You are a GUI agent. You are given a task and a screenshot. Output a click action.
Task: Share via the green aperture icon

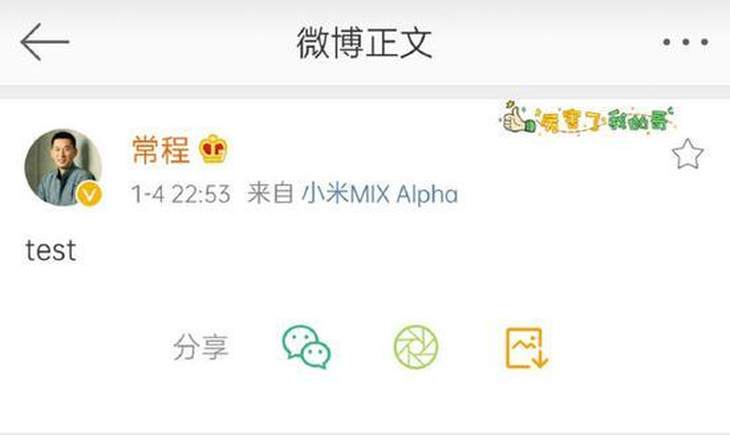416,347
